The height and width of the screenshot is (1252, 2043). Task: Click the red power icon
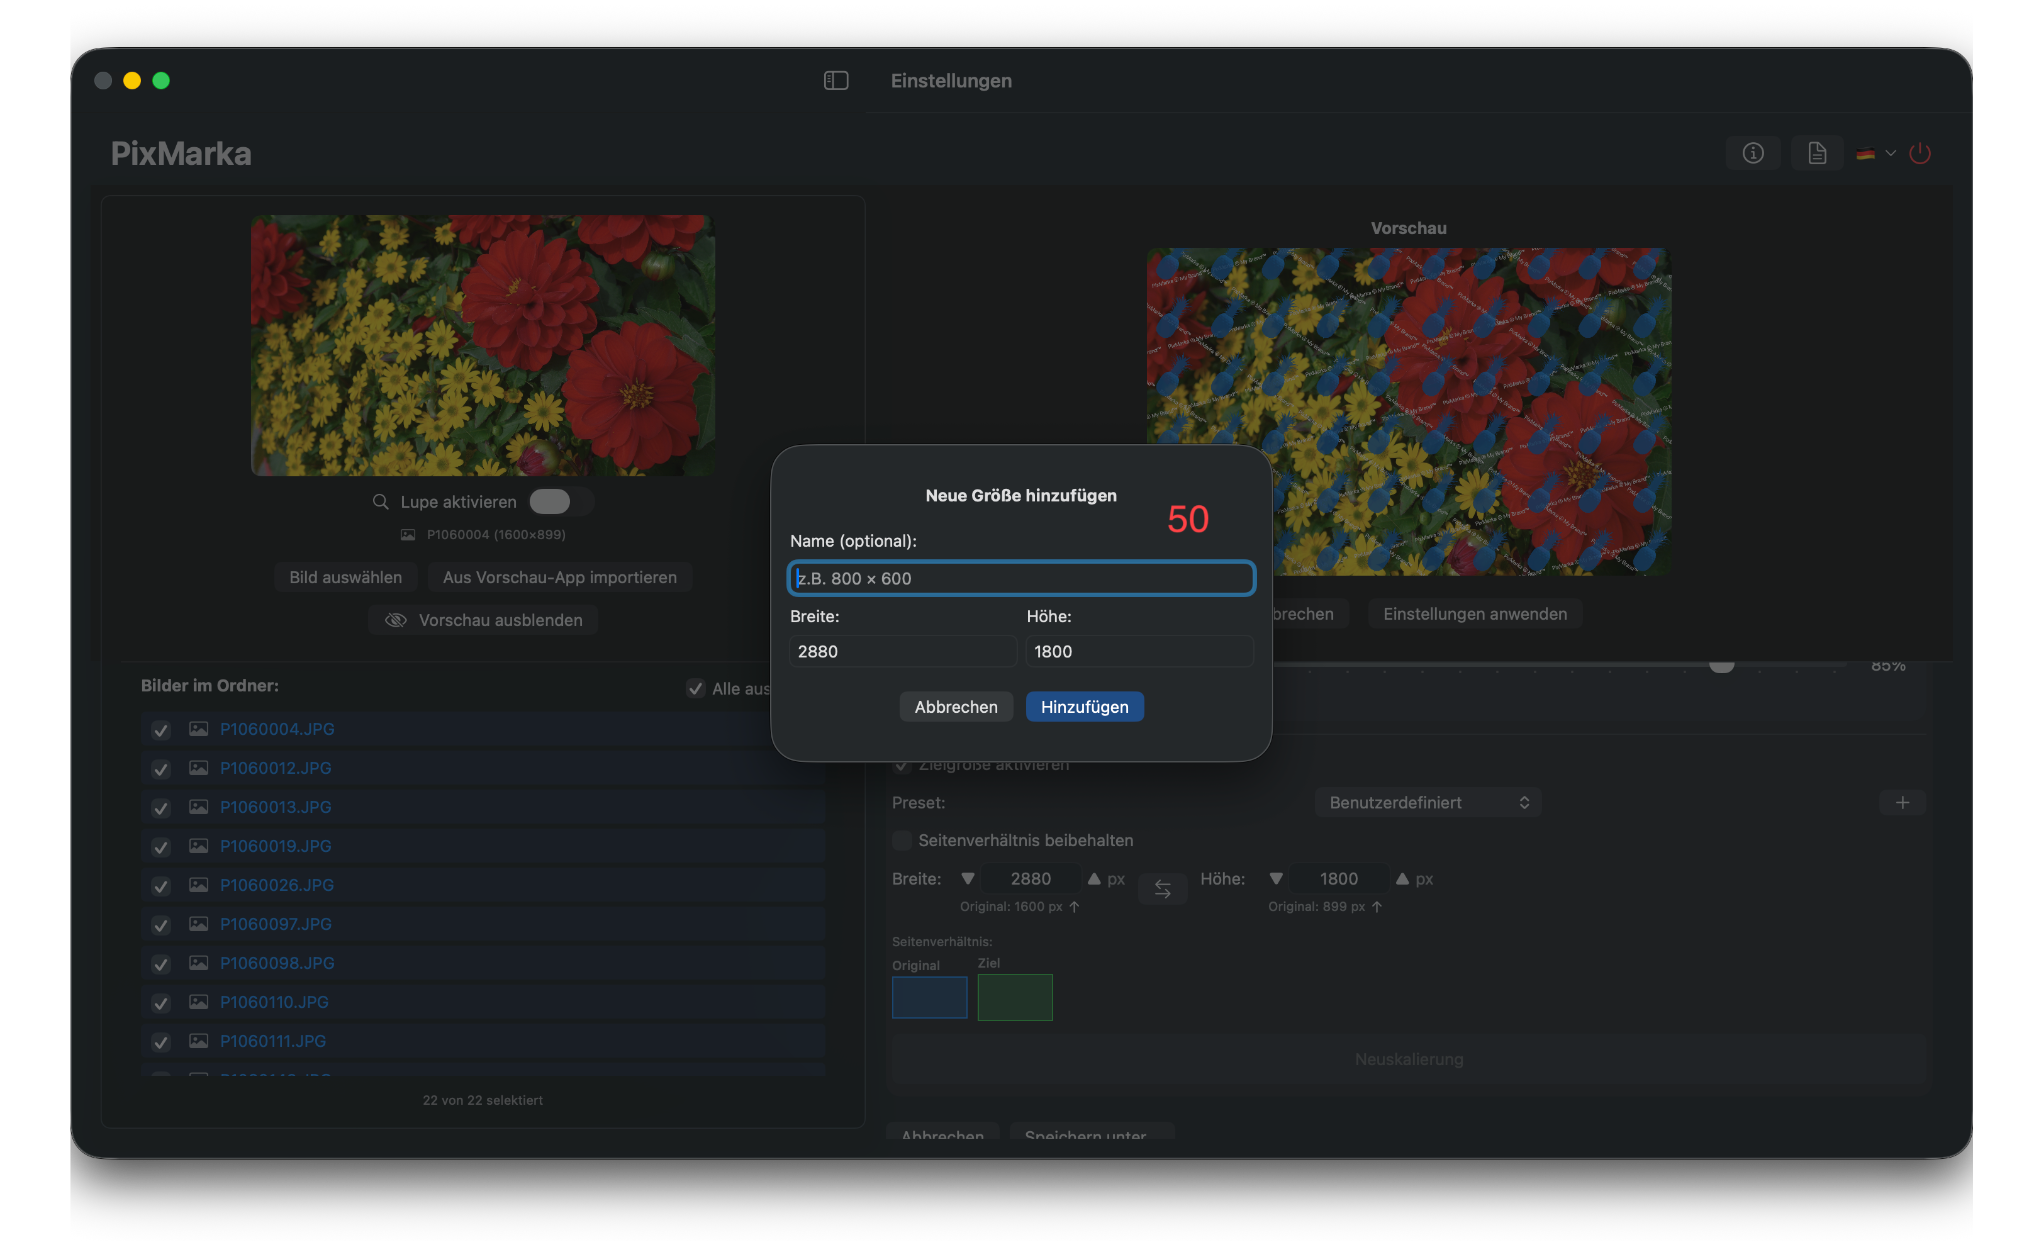coord(1919,153)
